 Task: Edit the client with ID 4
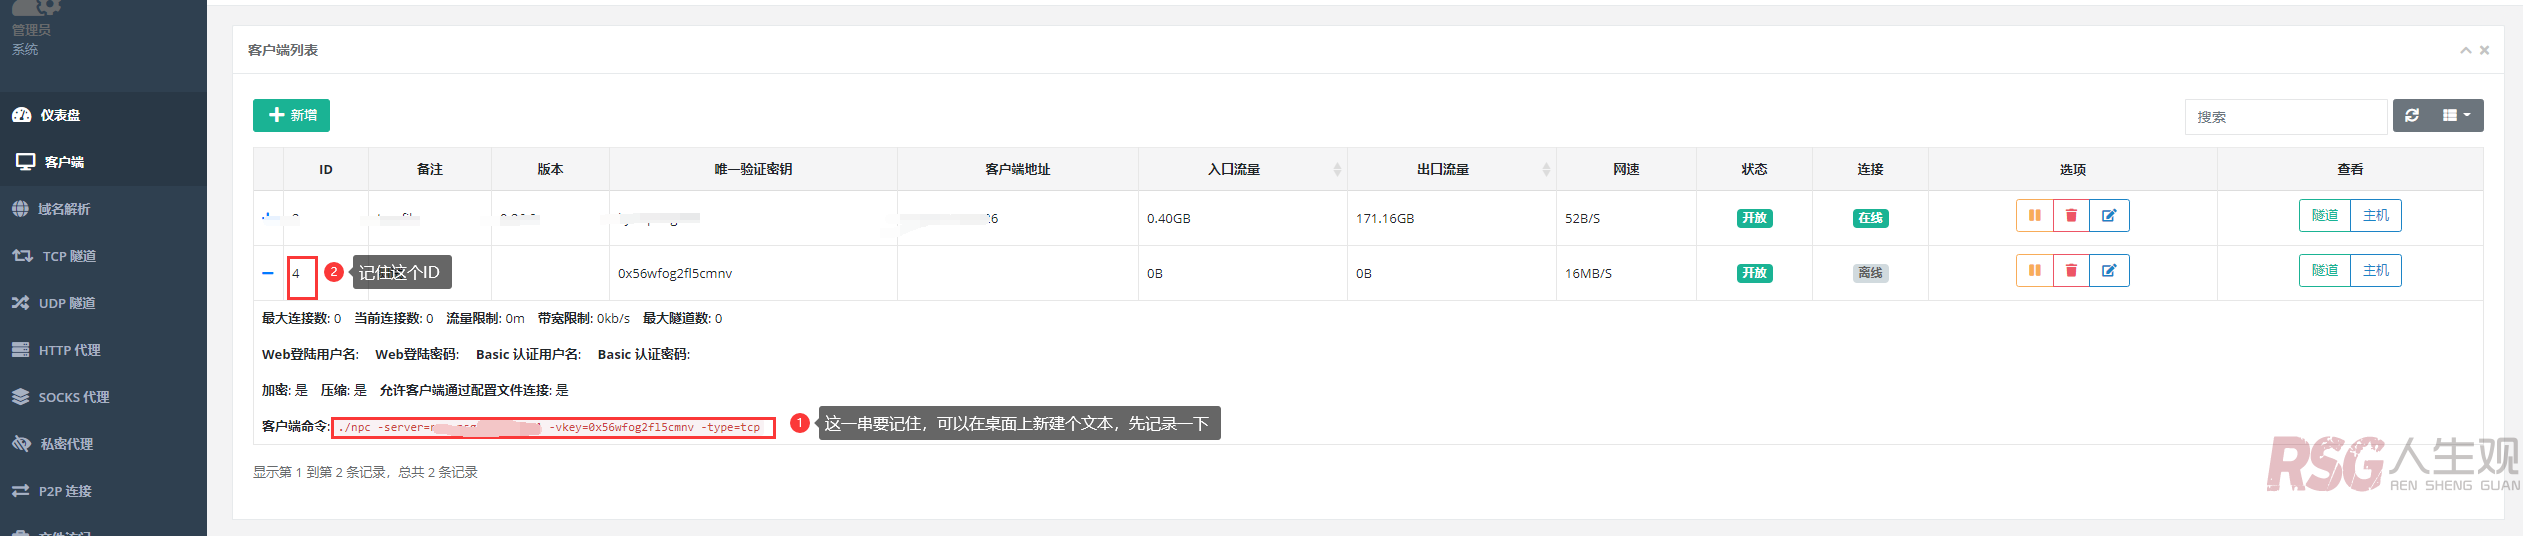tap(2109, 270)
